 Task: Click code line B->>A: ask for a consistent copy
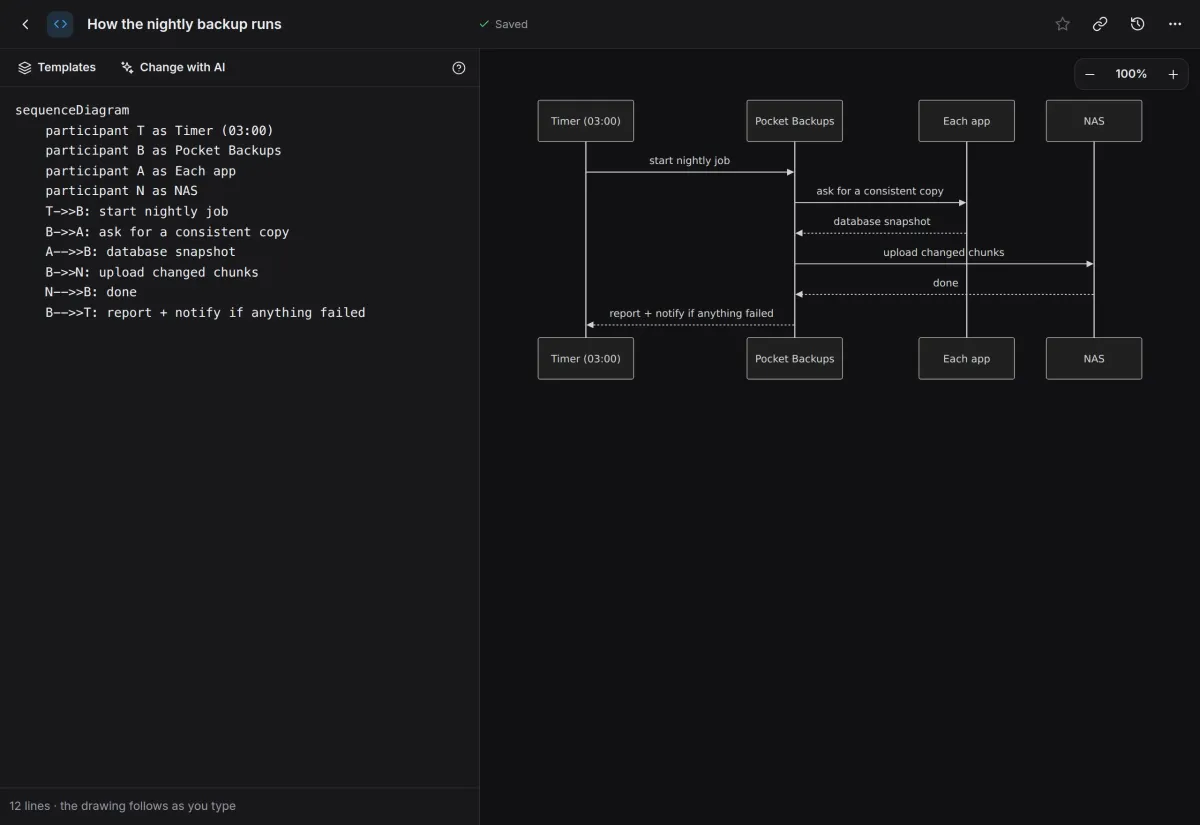click(x=167, y=232)
